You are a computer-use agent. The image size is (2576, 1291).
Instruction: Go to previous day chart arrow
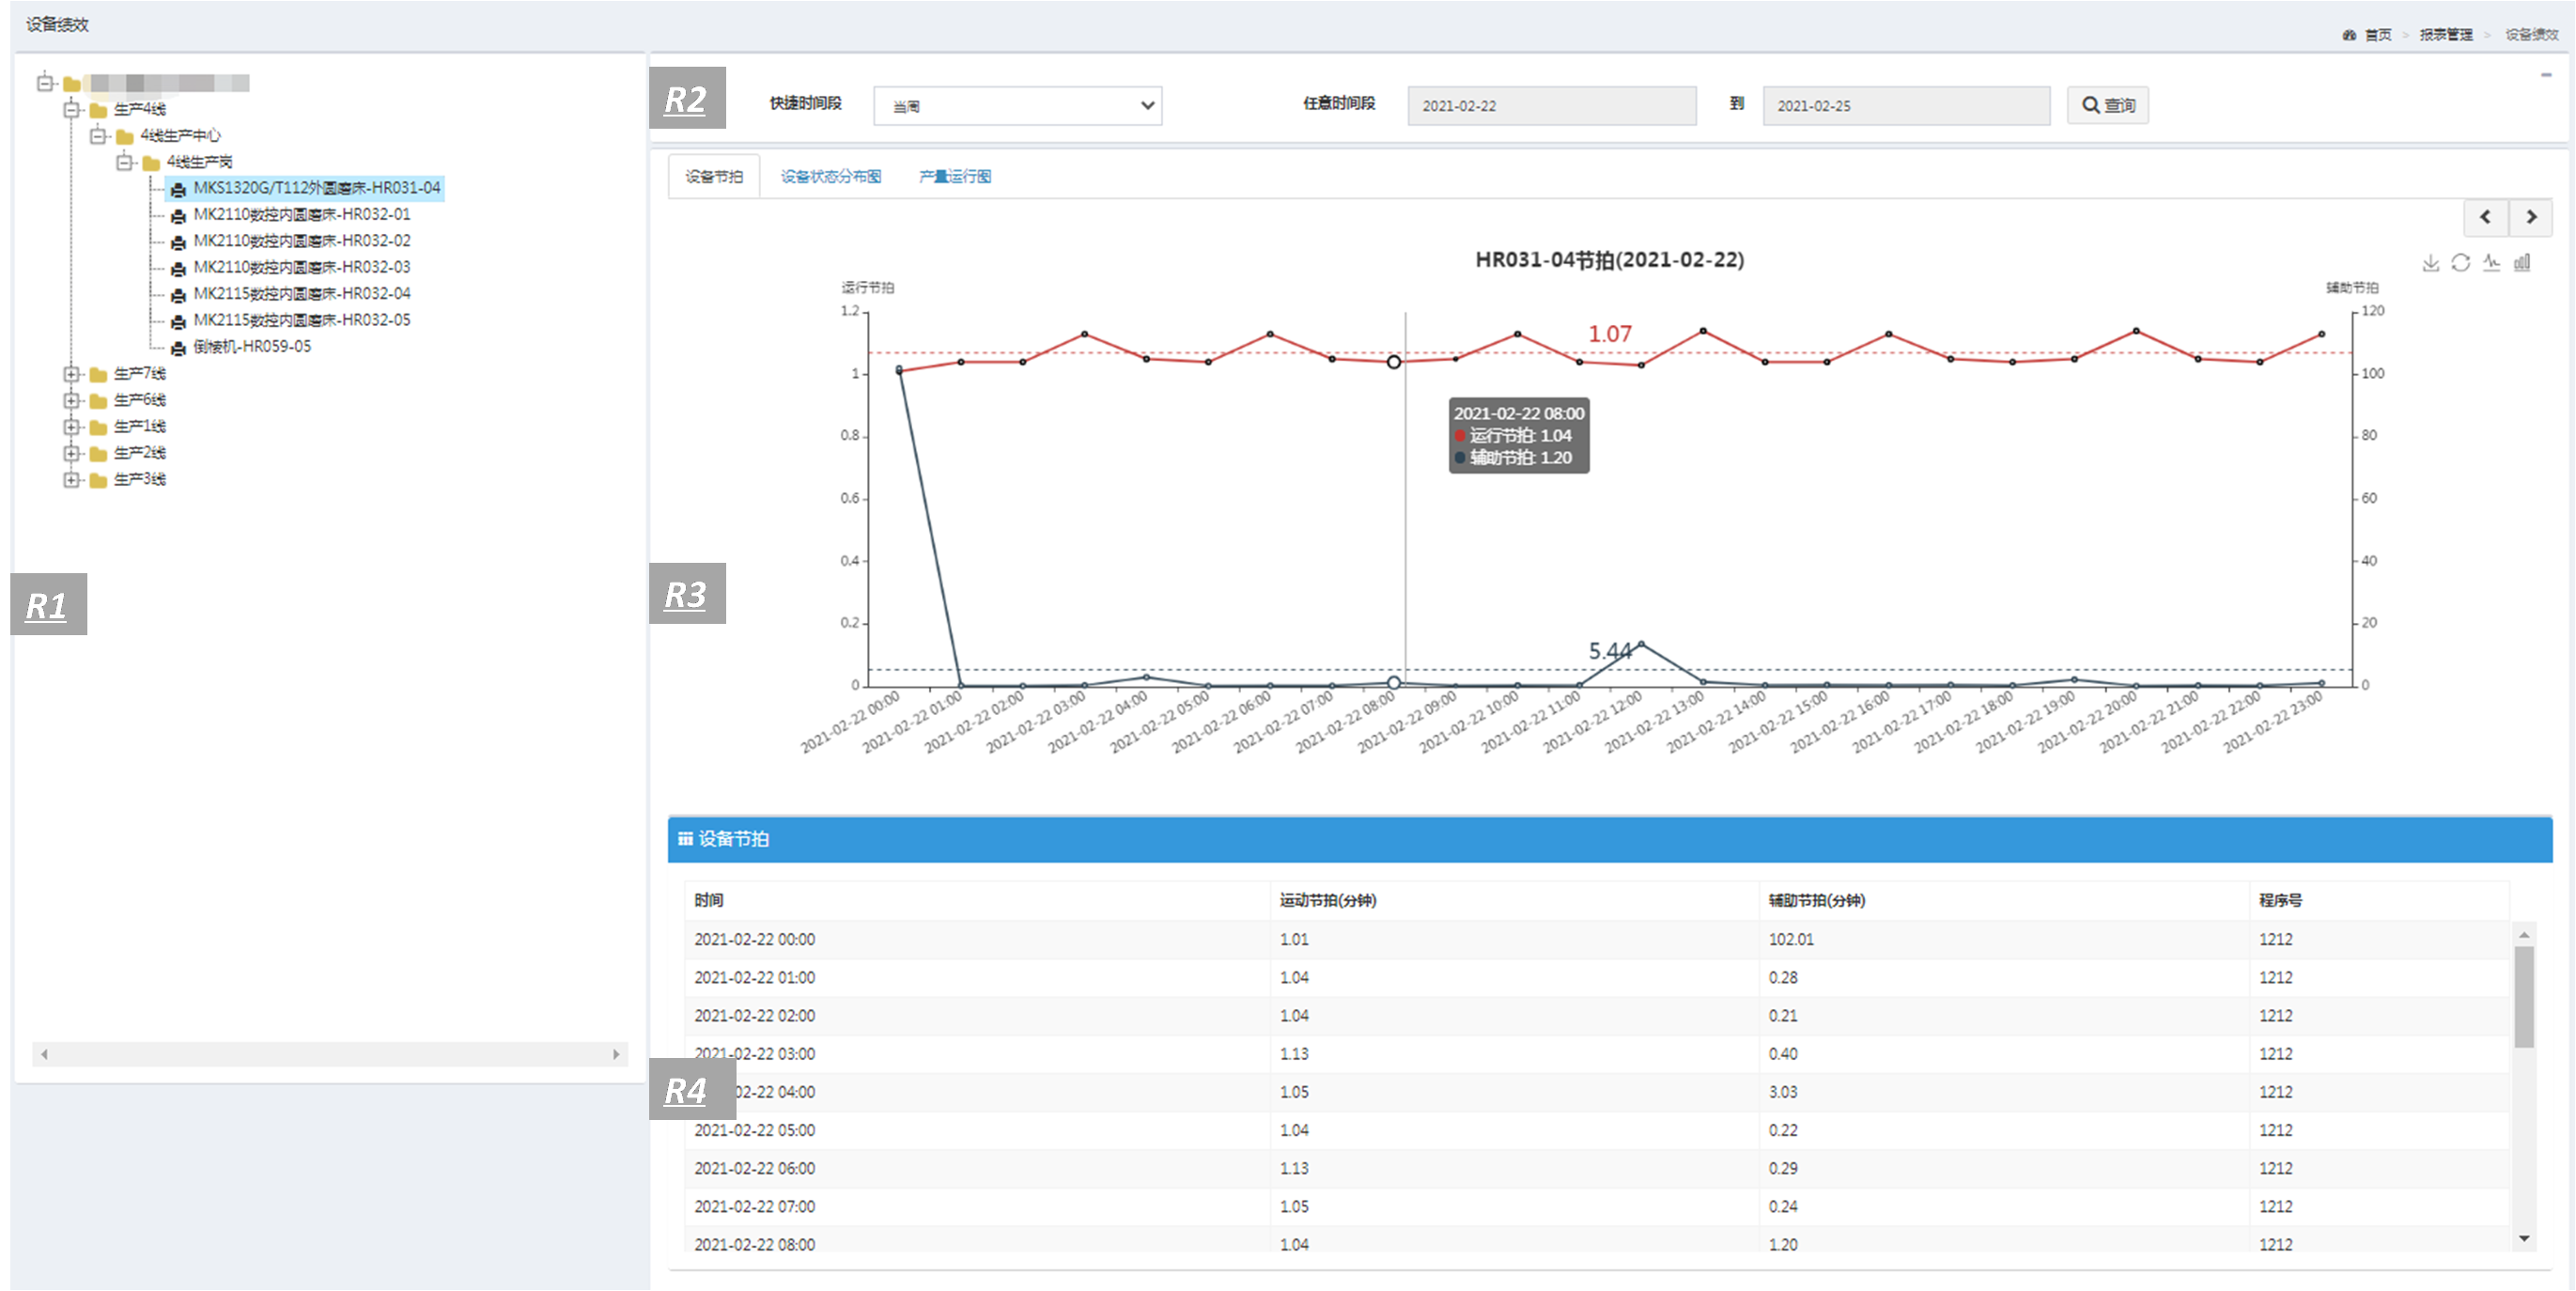[x=2485, y=217]
